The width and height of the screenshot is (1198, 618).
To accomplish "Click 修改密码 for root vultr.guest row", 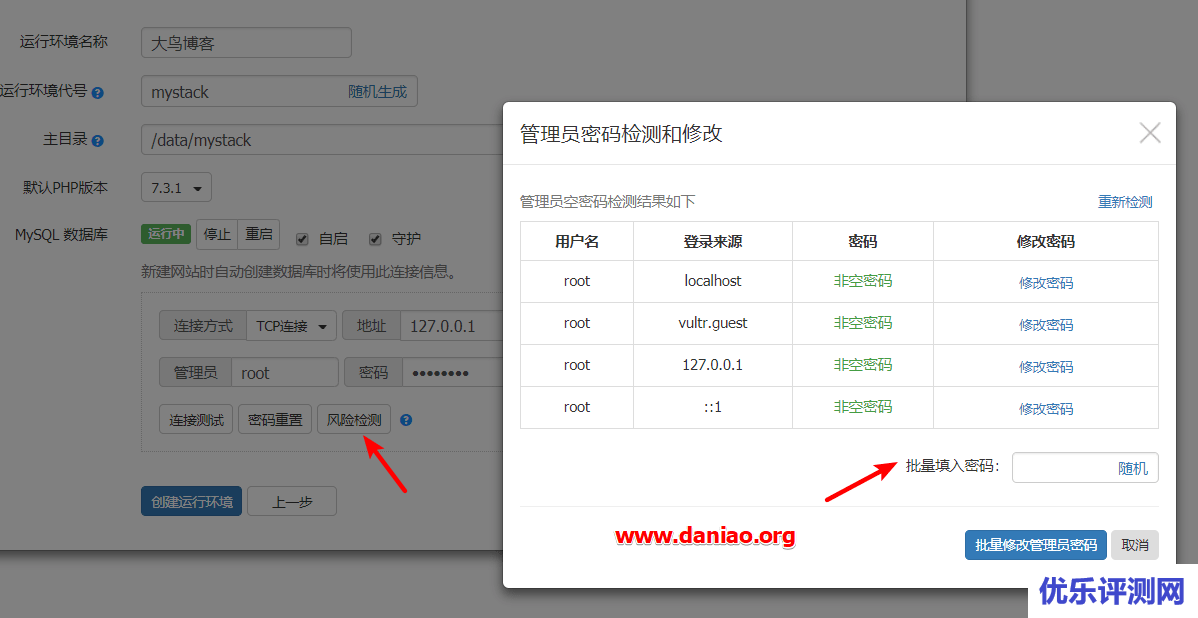I will tap(1045, 325).
